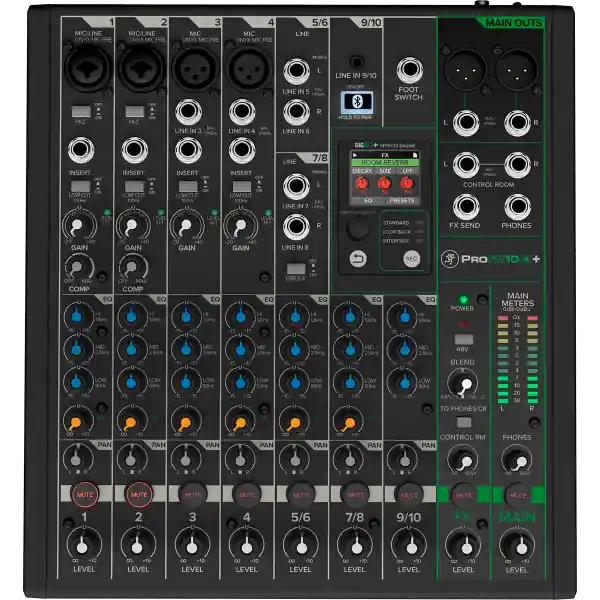Toggle the channel 3 LOW CUT switch
Screen dimensions: 600x600
[188, 186]
